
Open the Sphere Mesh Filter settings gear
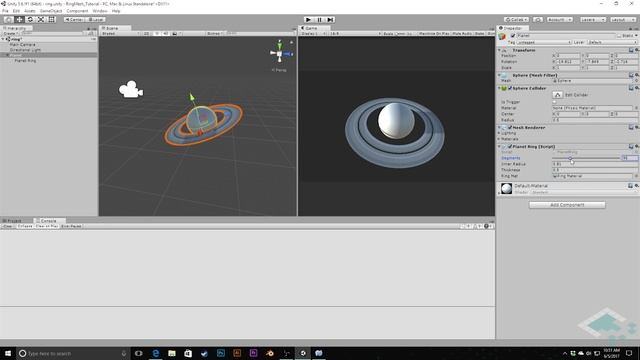coord(636,75)
